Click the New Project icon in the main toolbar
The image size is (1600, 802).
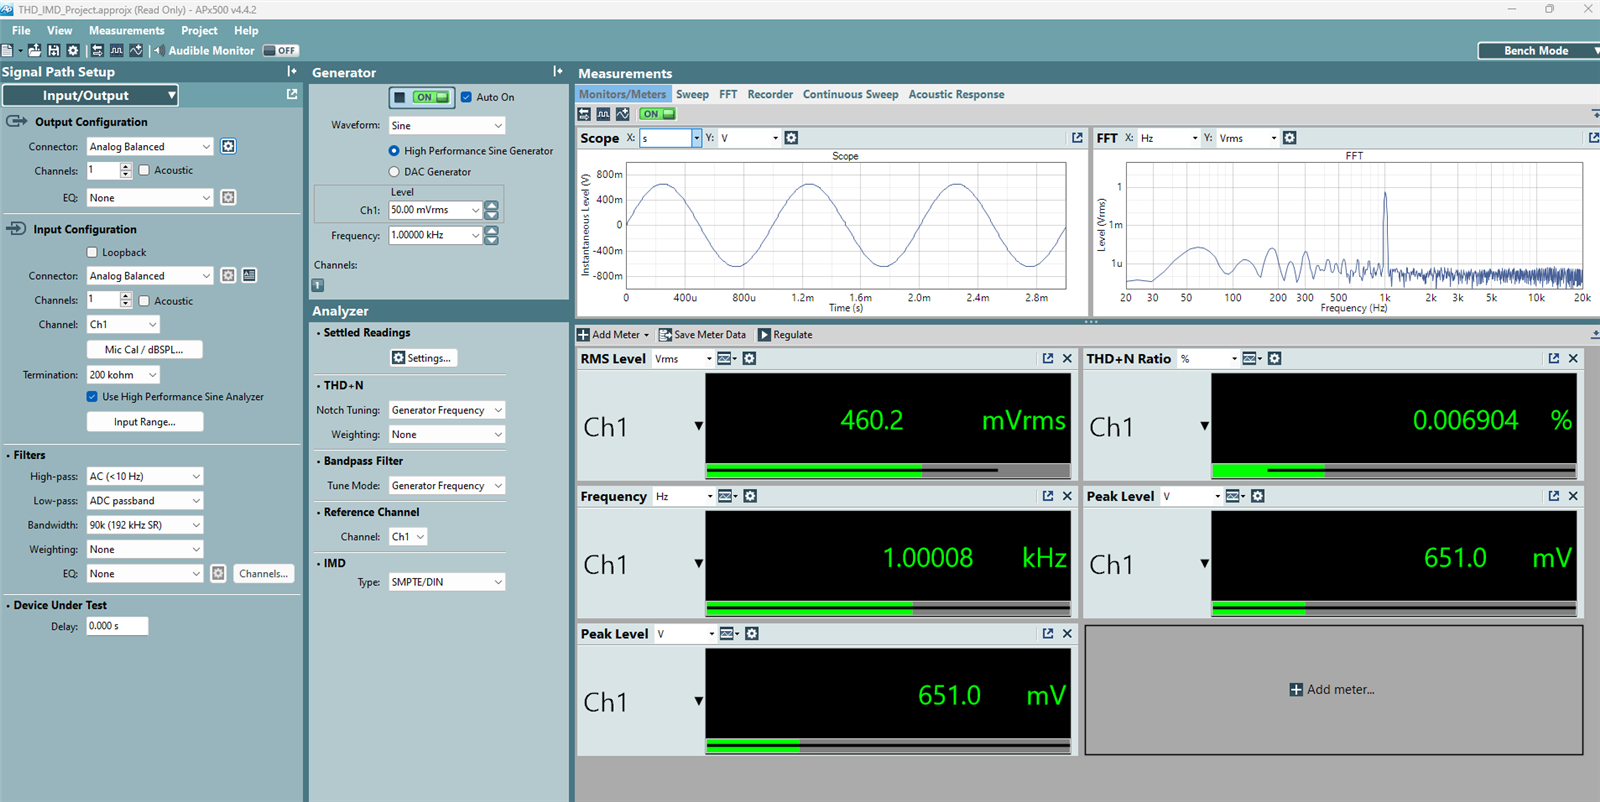coord(7,50)
